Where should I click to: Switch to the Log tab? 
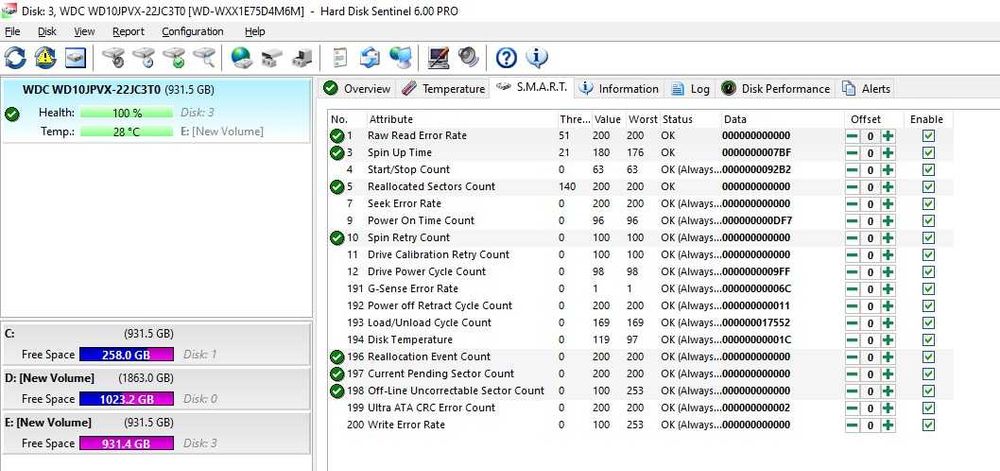click(x=691, y=89)
